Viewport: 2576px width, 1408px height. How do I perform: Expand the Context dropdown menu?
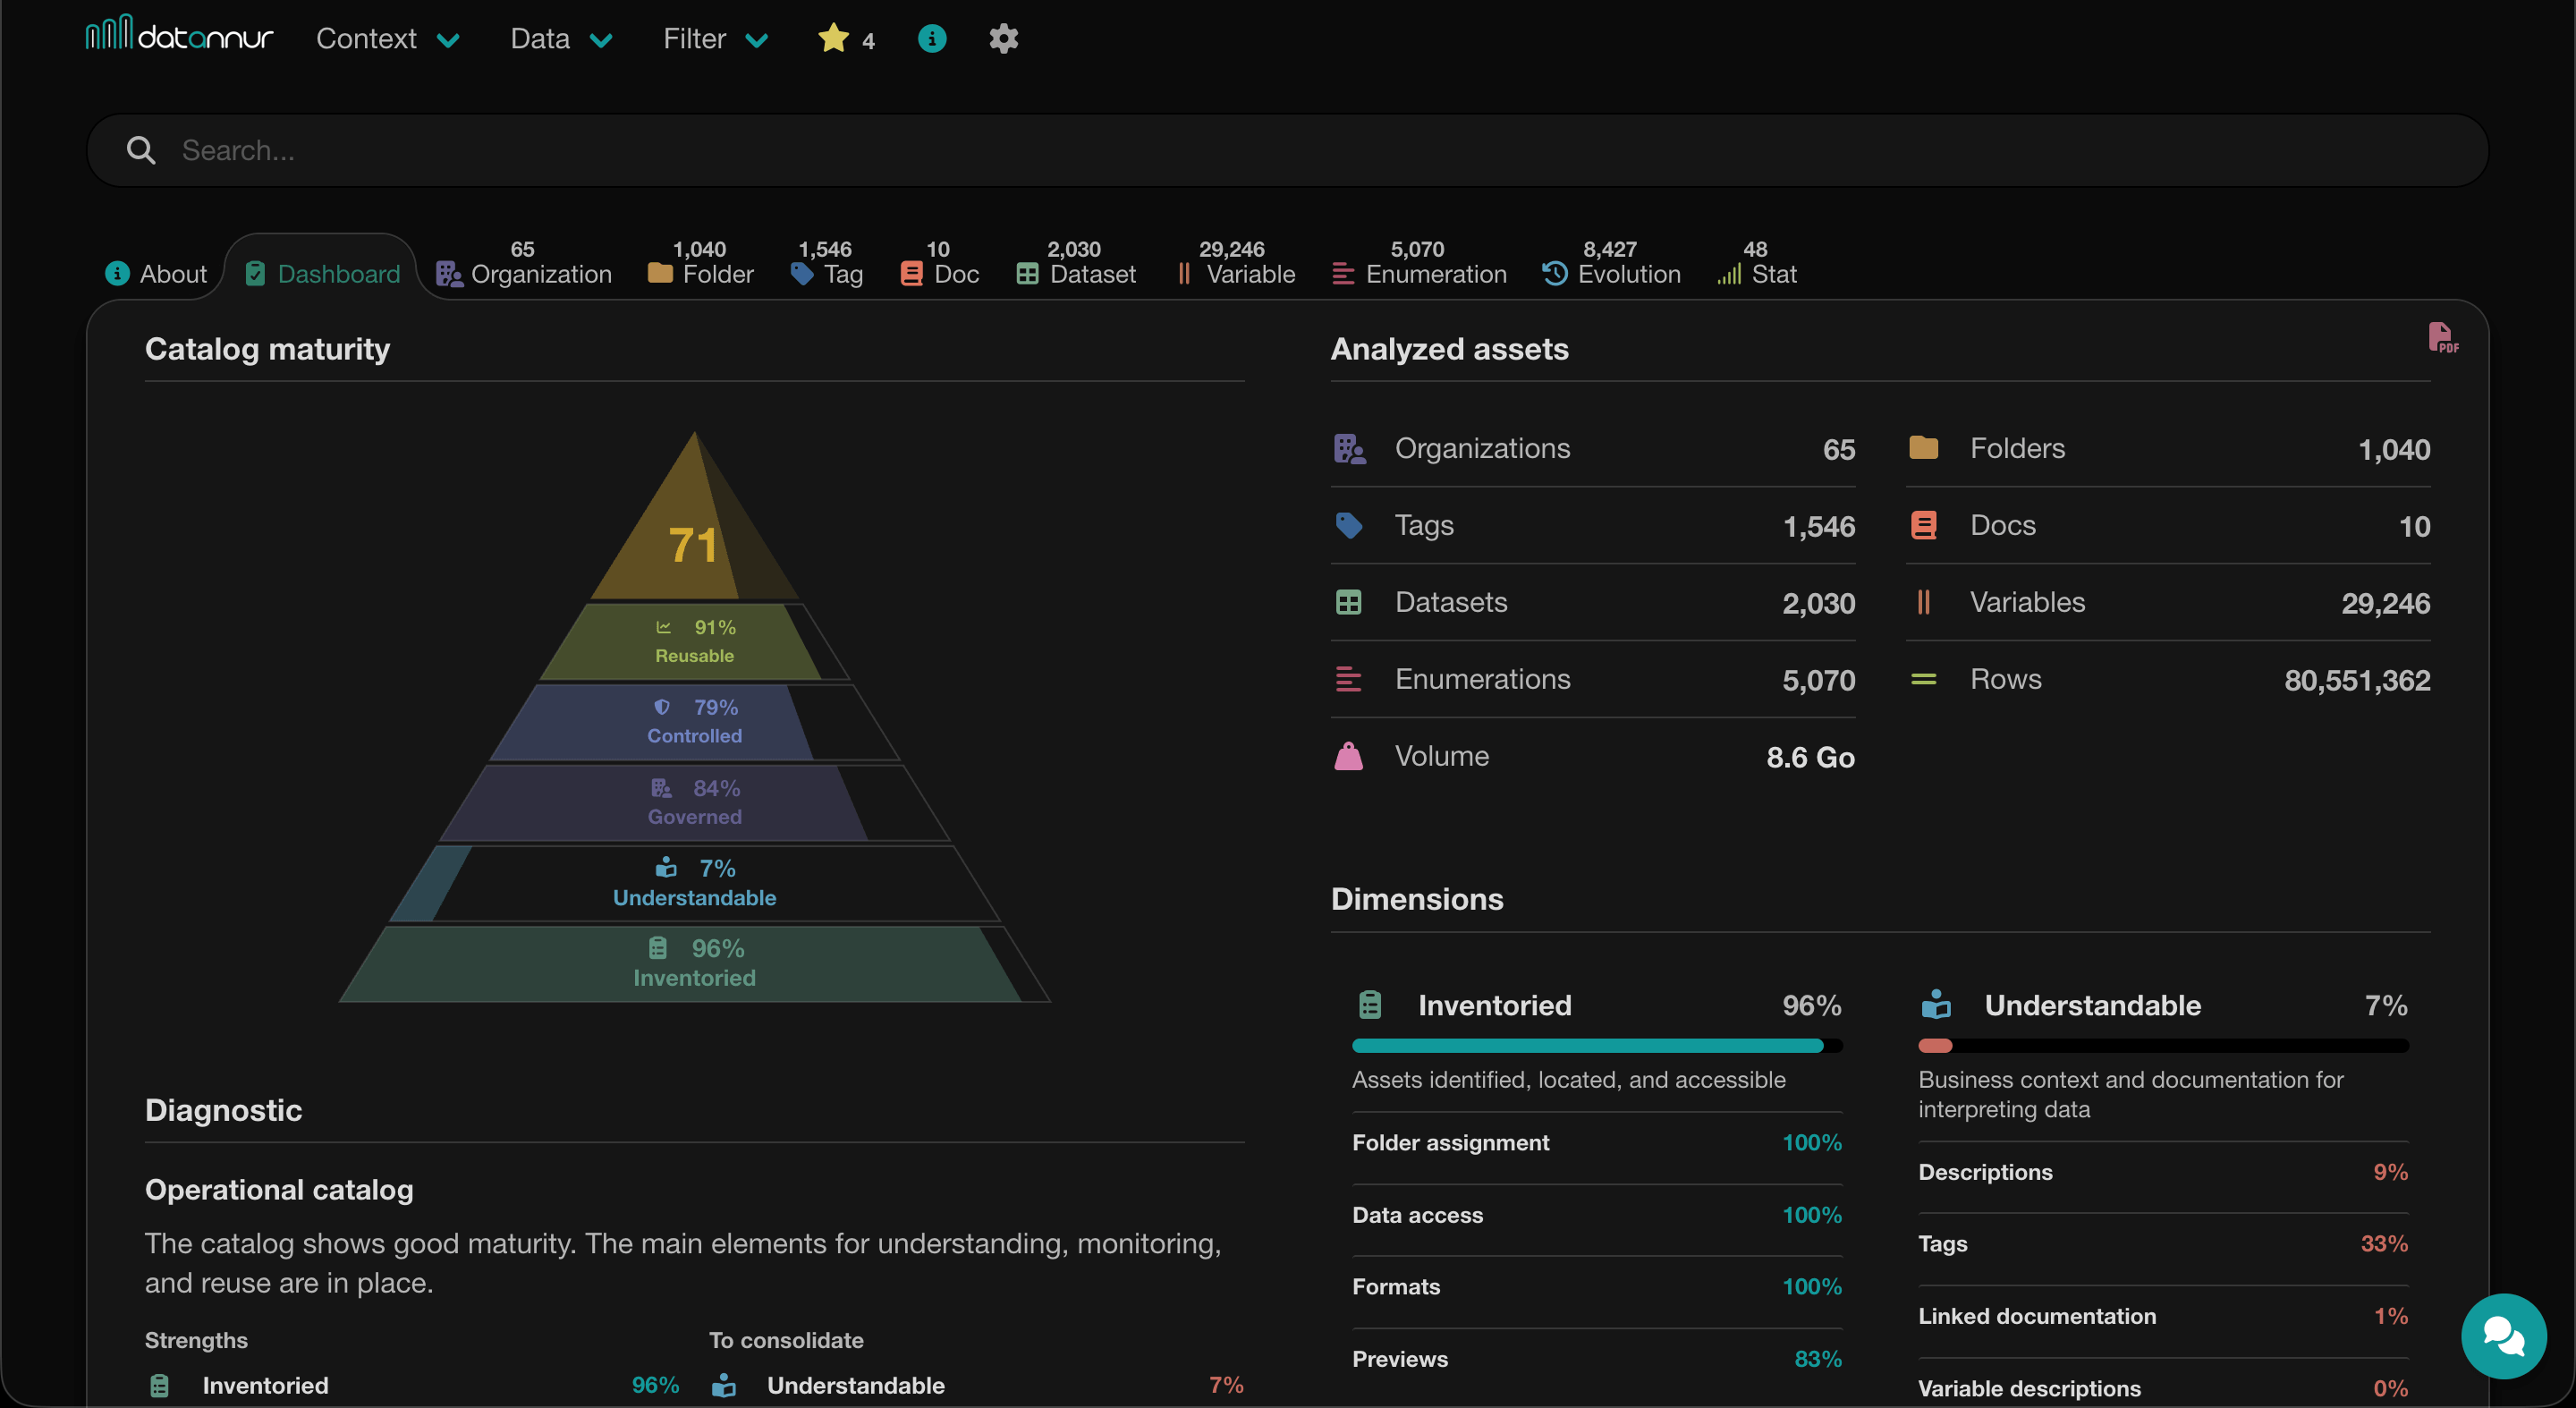coord(388,38)
